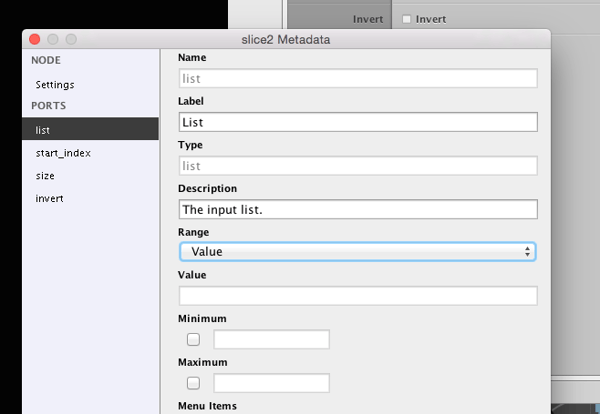This screenshot has width=600, height=414.
Task: Open the Range dropdown set to Value
Action: [x=358, y=252]
